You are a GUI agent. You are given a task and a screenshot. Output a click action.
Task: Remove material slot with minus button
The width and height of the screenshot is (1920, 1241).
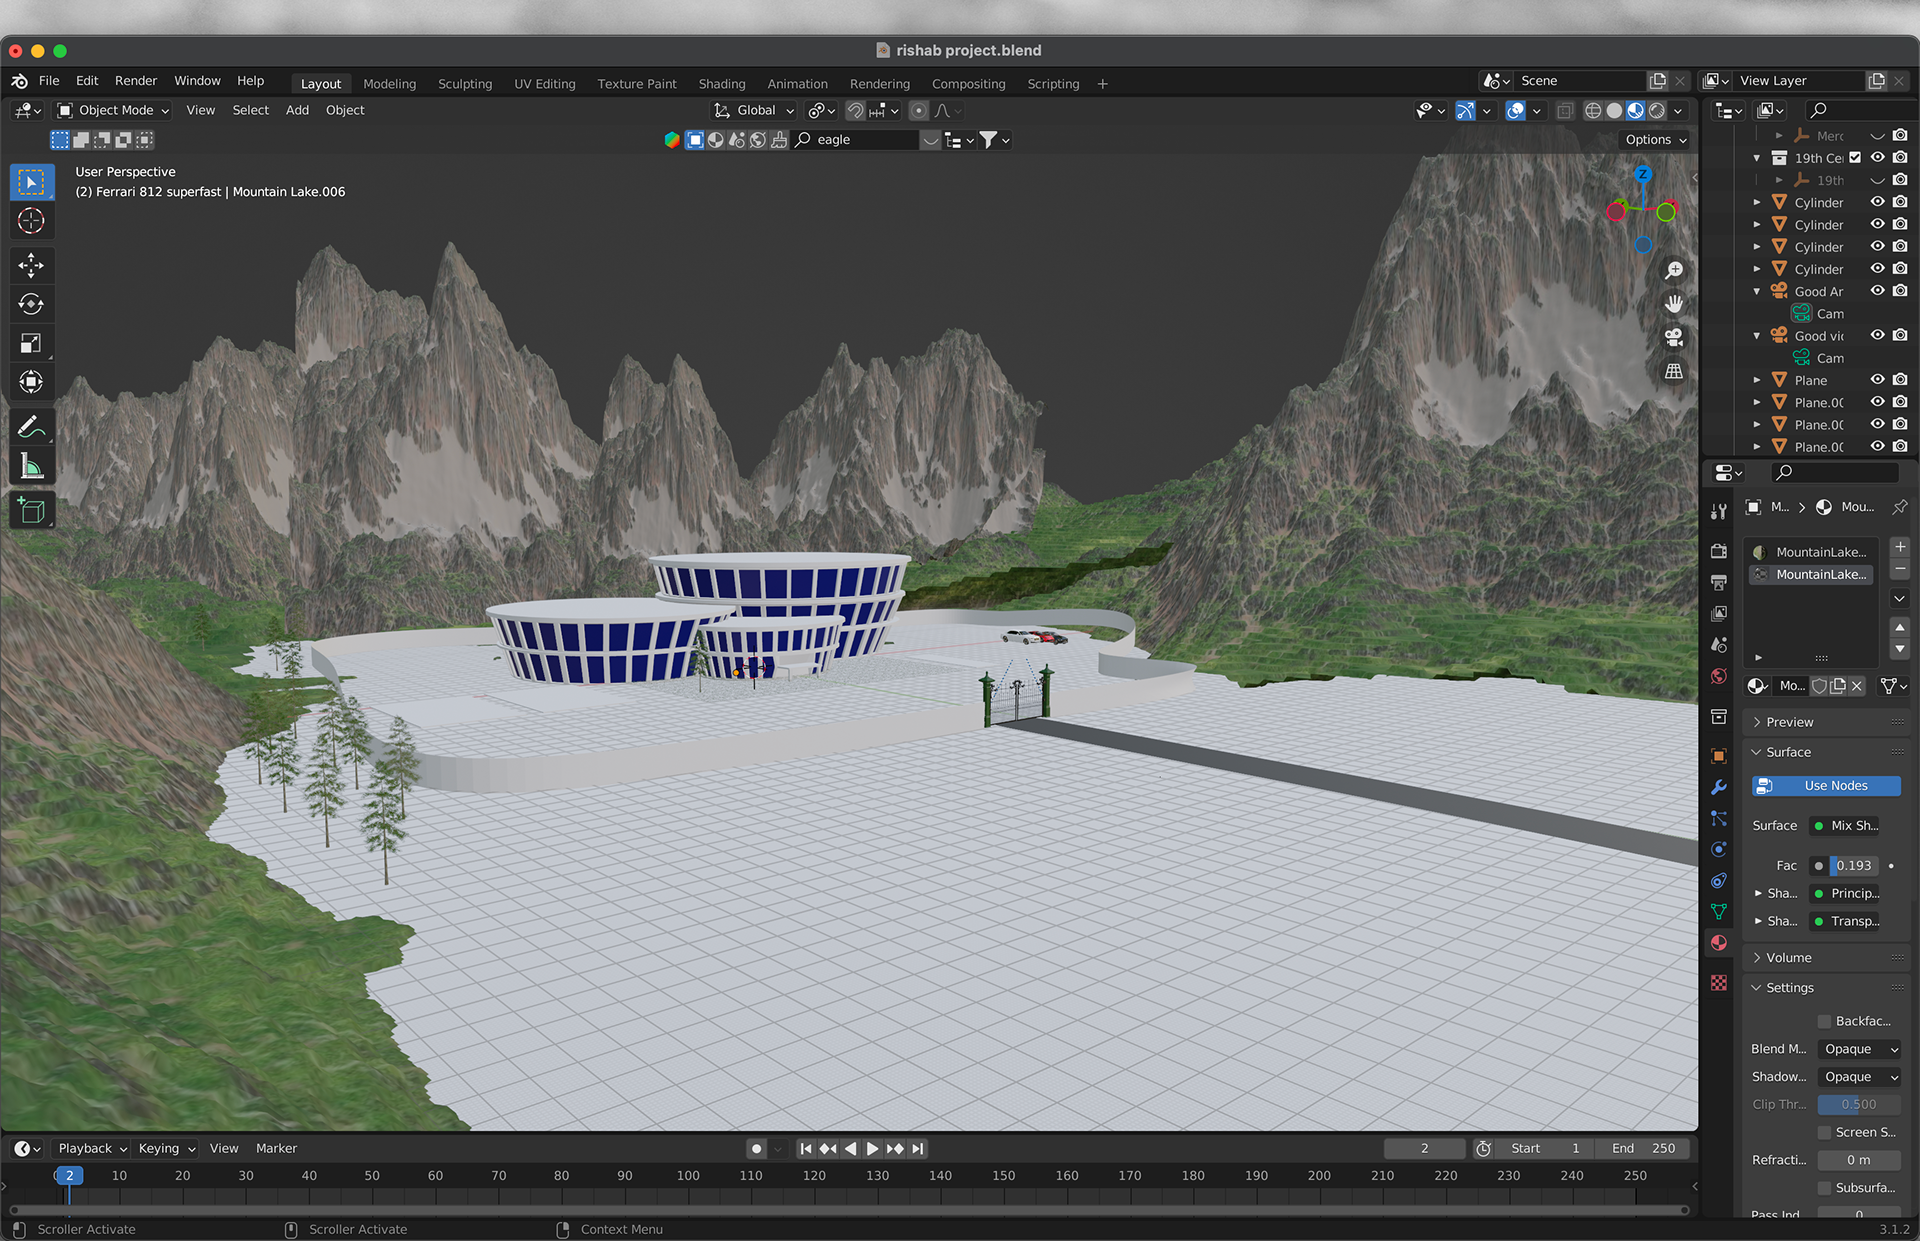pyautogui.click(x=1900, y=569)
